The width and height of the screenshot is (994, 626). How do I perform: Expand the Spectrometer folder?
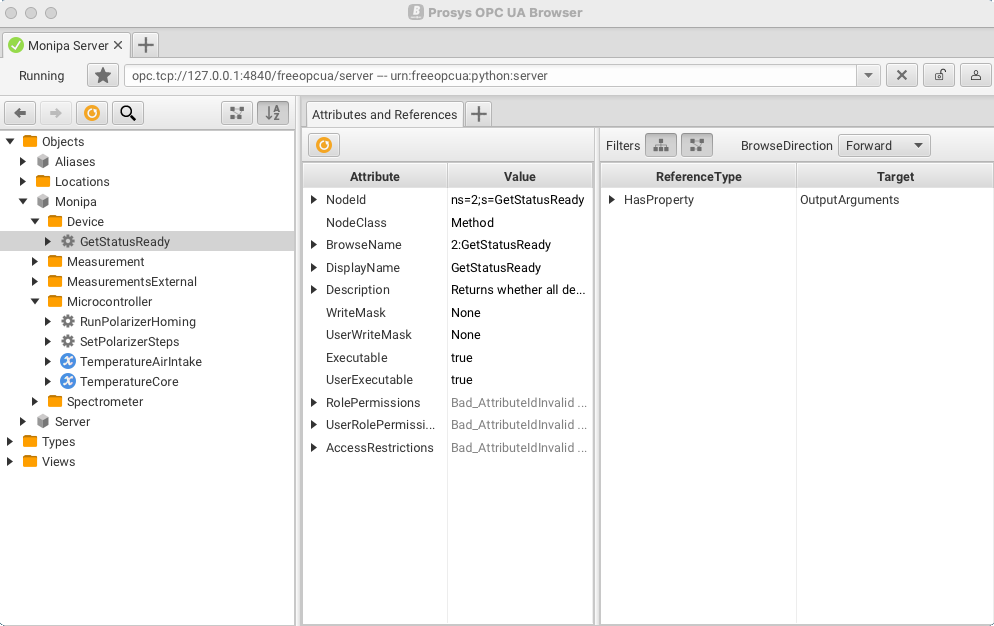click(x=36, y=402)
